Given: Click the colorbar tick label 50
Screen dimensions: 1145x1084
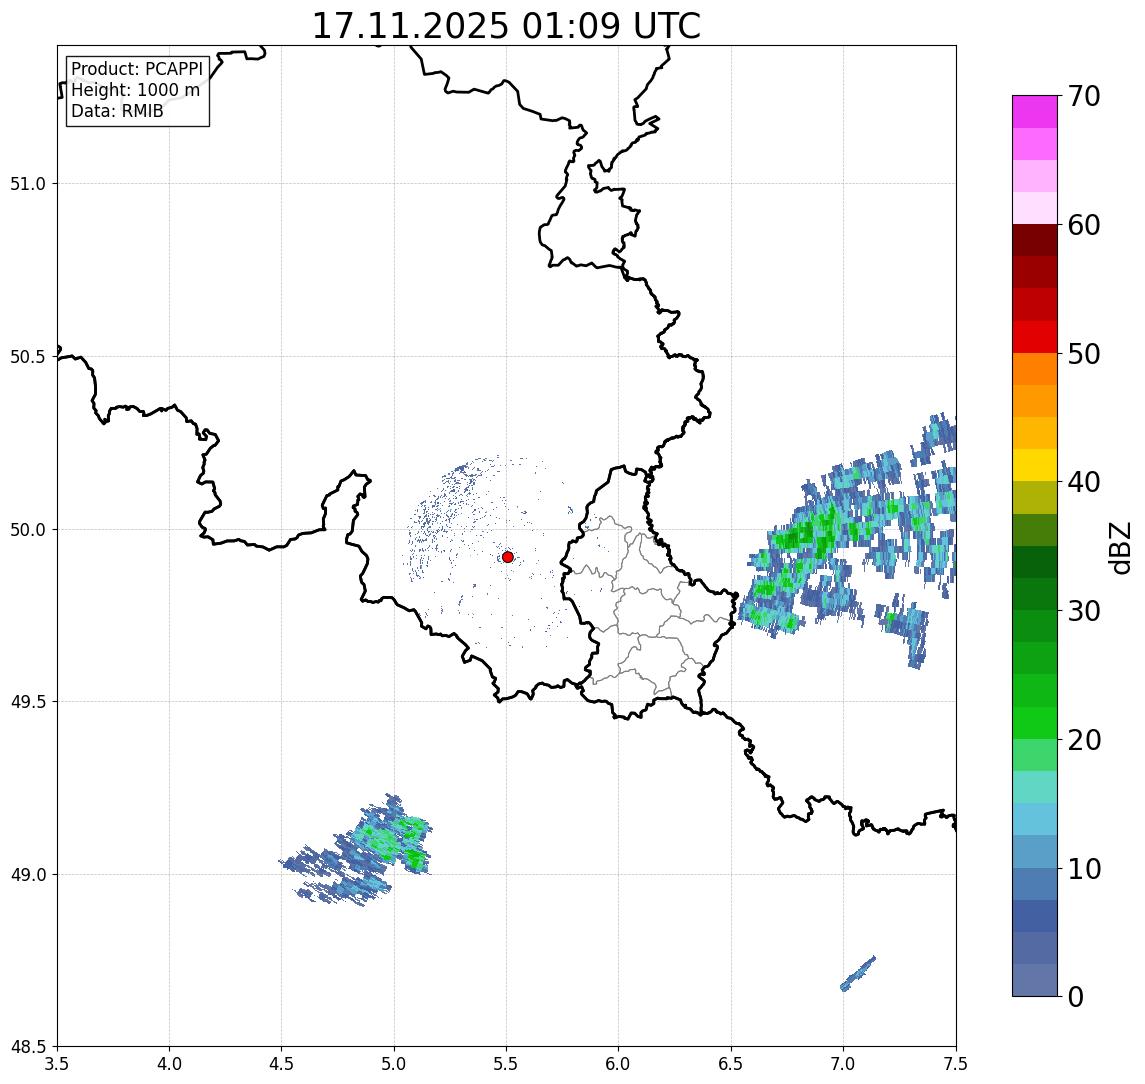Looking at the screenshot, I should [1084, 354].
